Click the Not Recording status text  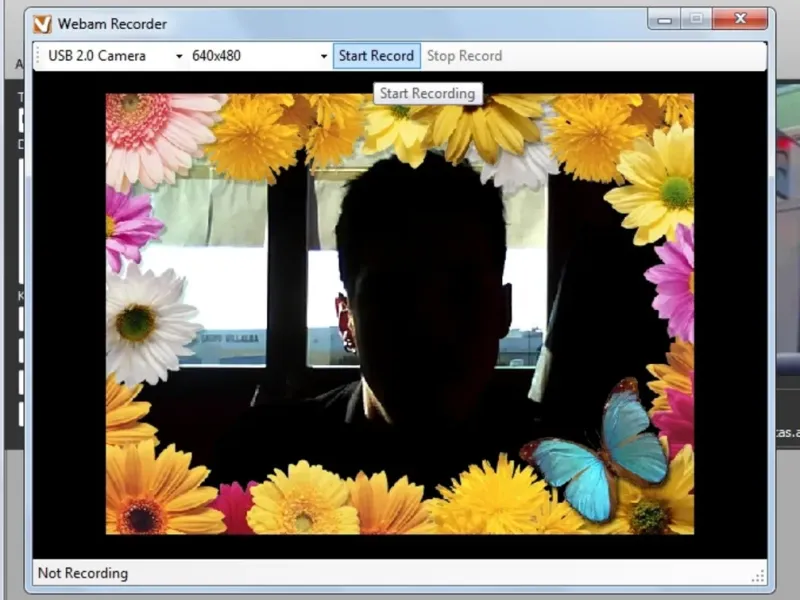[83, 573]
